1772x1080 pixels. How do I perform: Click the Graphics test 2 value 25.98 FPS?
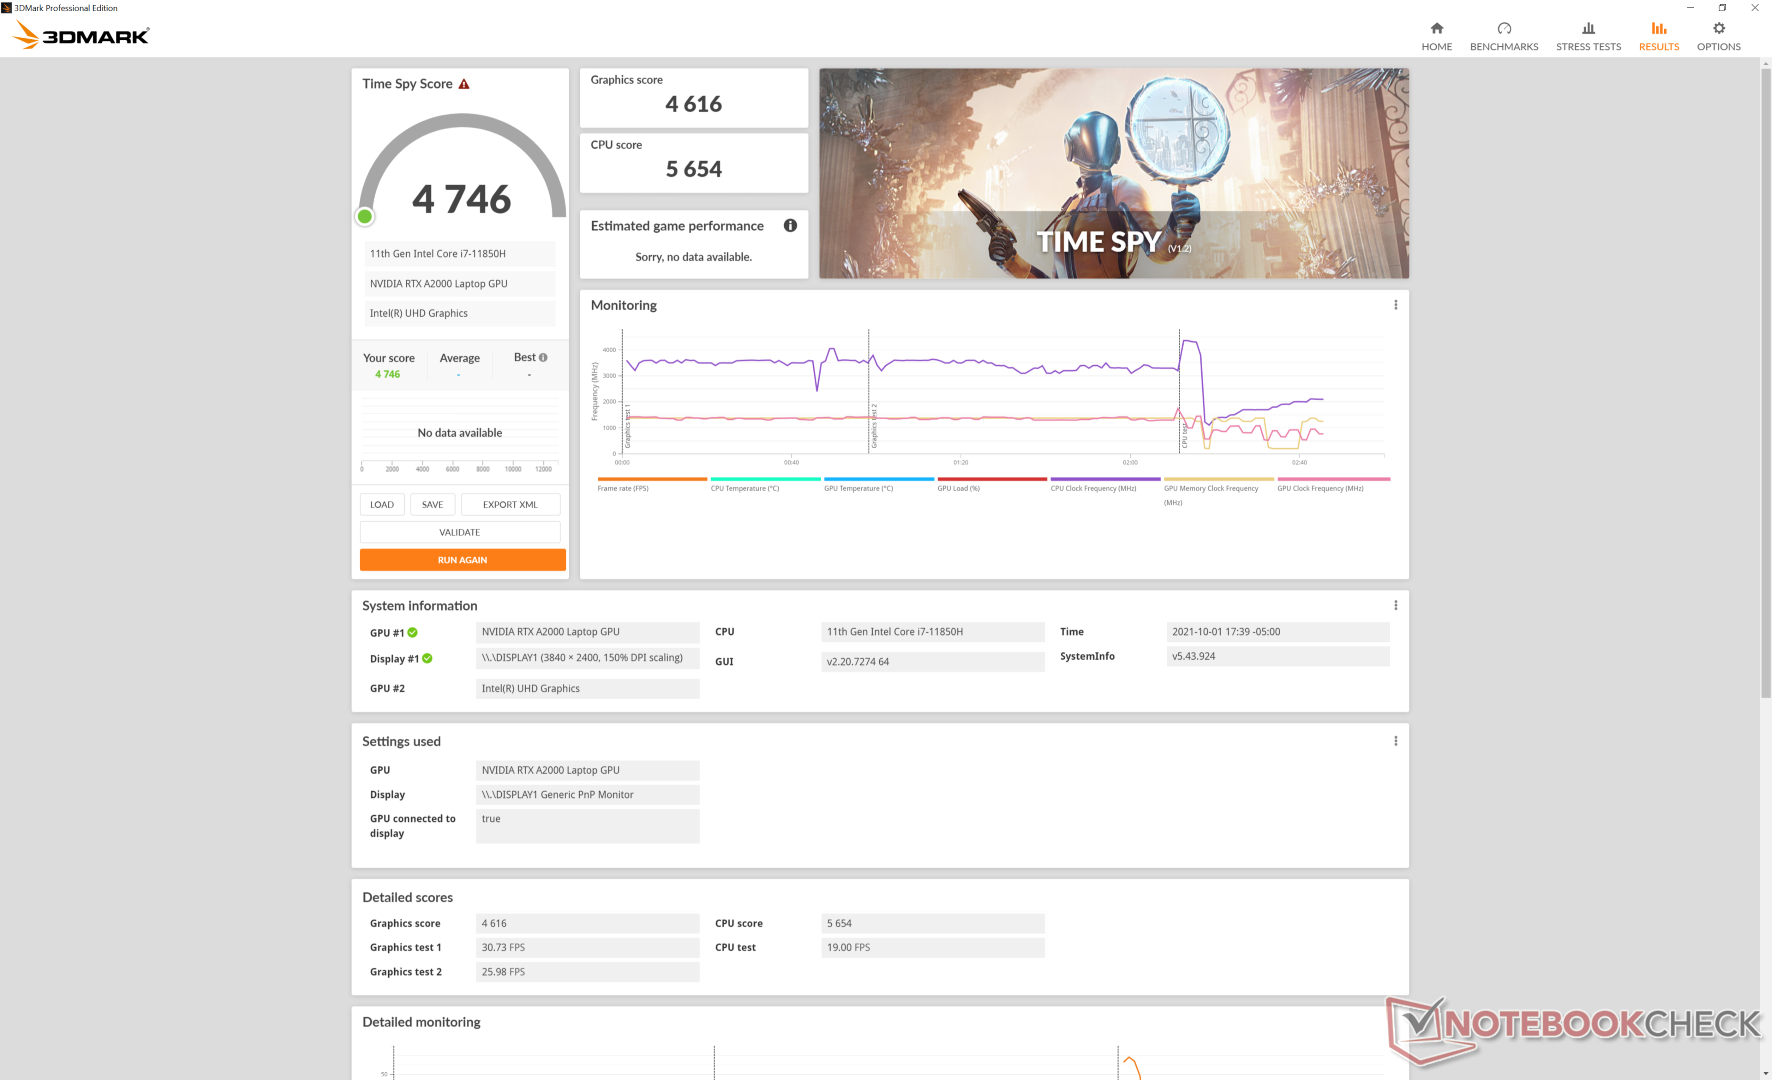(x=588, y=972)
